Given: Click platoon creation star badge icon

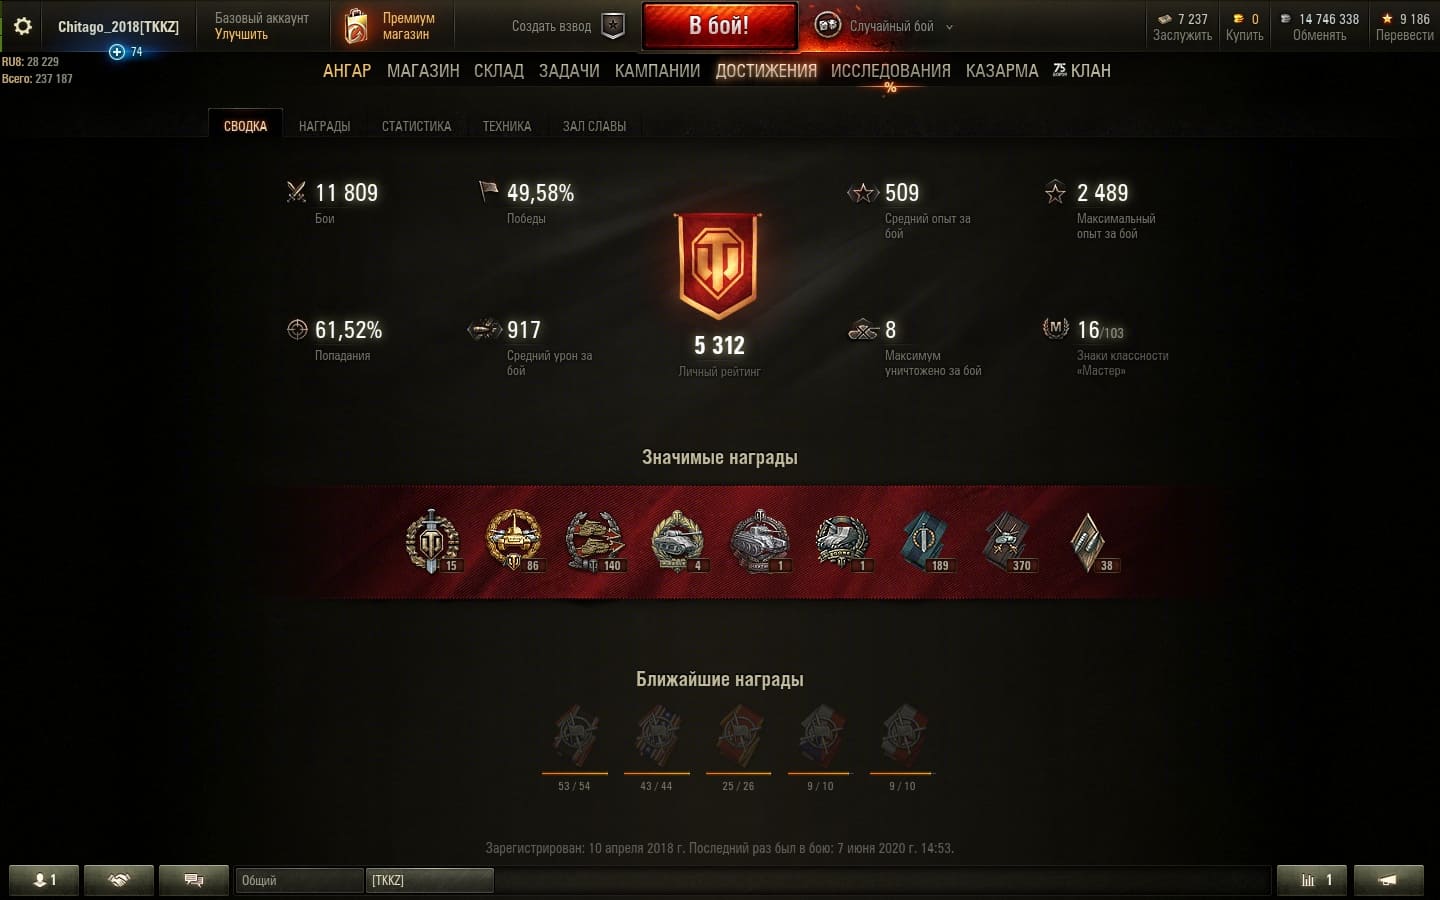Looking at the screenshot, I should click(x=613, y=26).
